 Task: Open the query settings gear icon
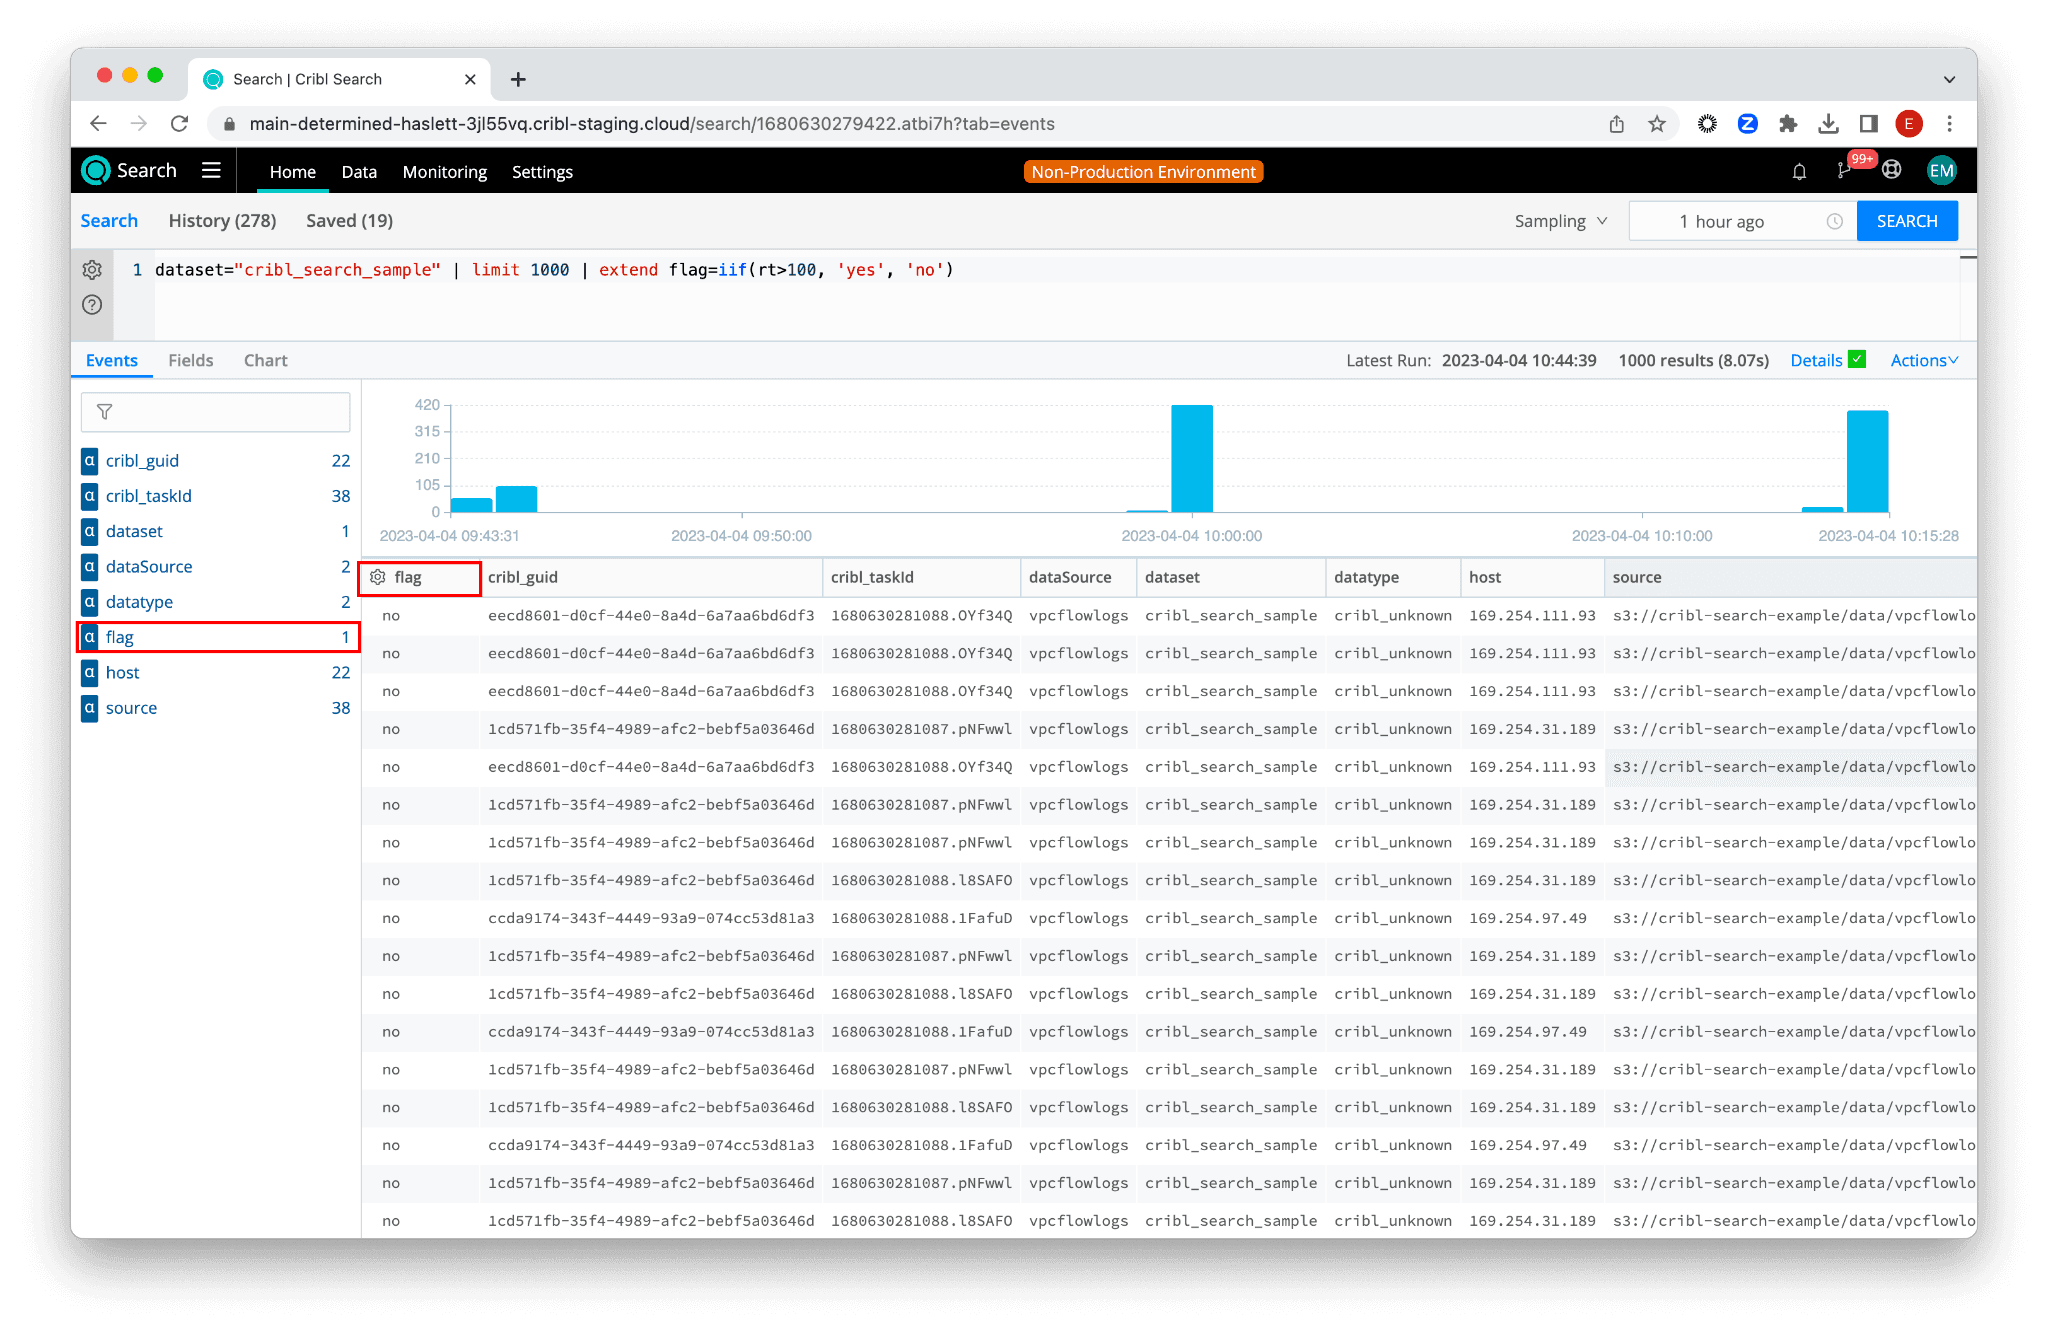92,269
